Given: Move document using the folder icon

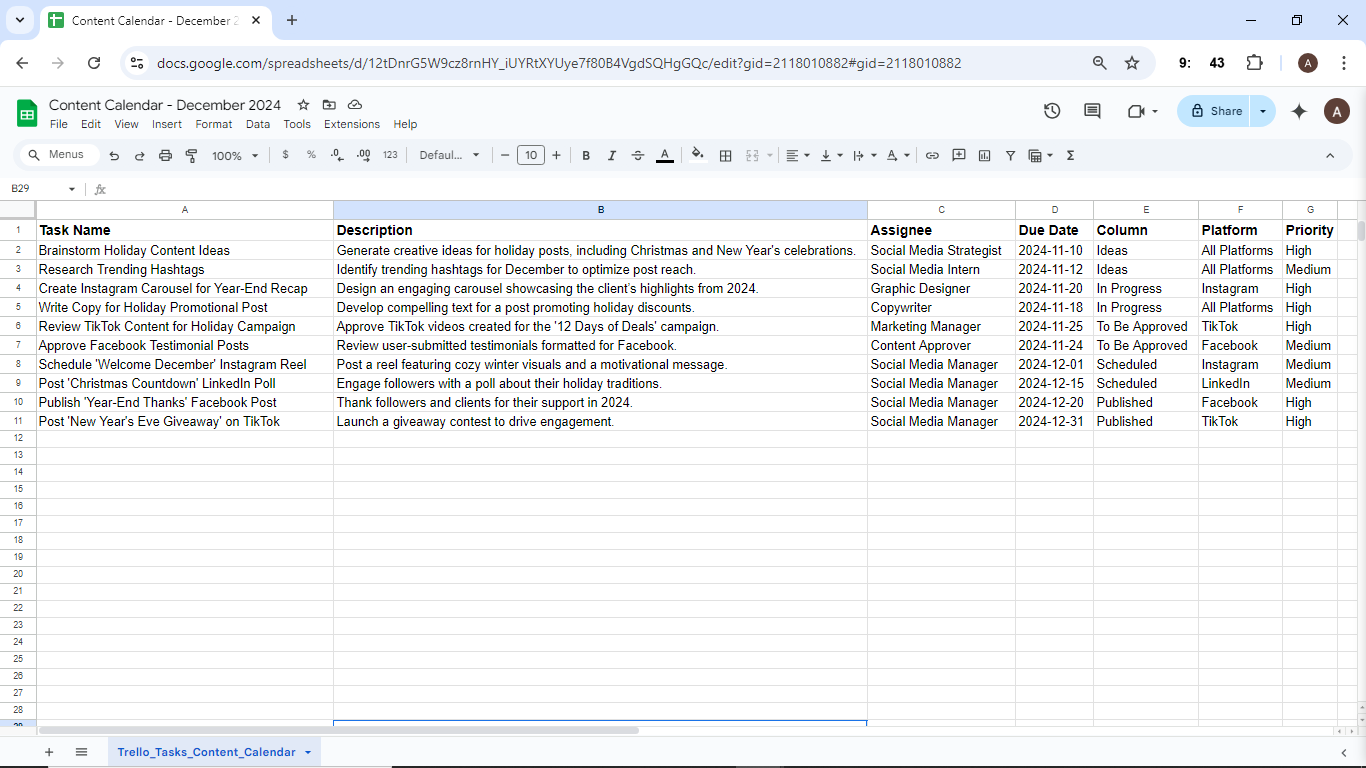Looking at the screenshot, I should [x=329, y=105].
